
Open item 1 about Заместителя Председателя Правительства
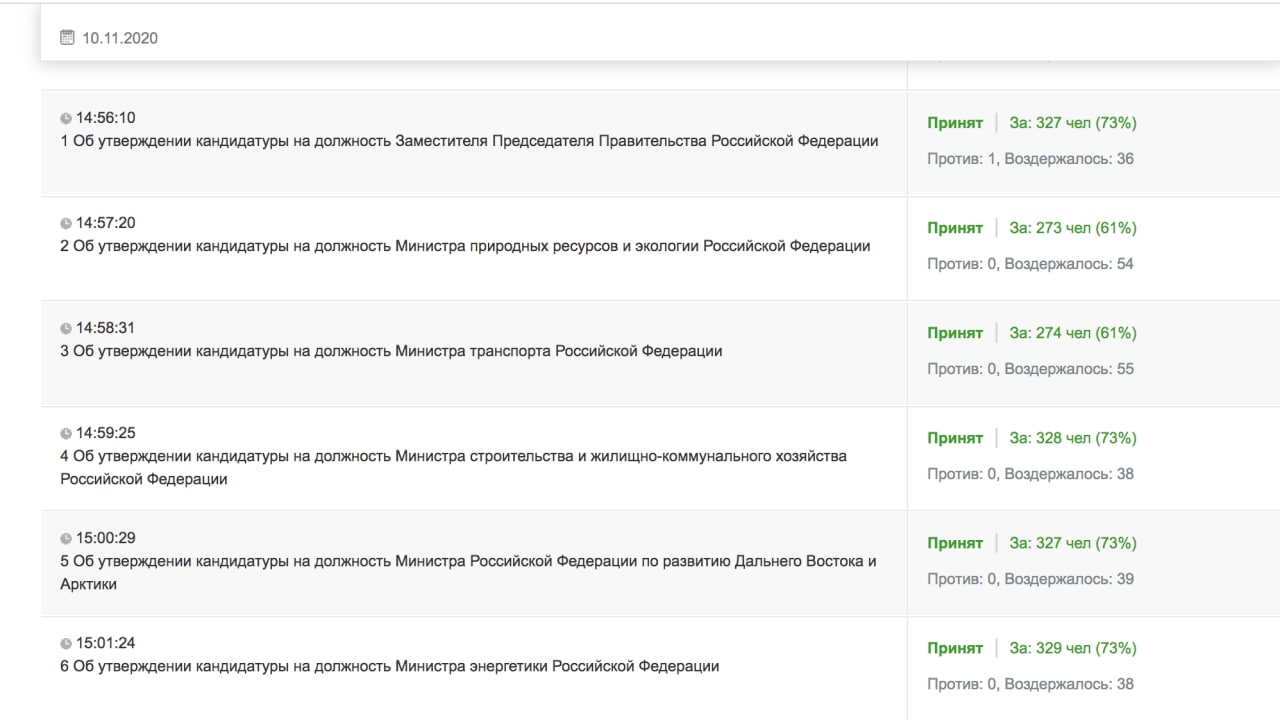(469, 141)
